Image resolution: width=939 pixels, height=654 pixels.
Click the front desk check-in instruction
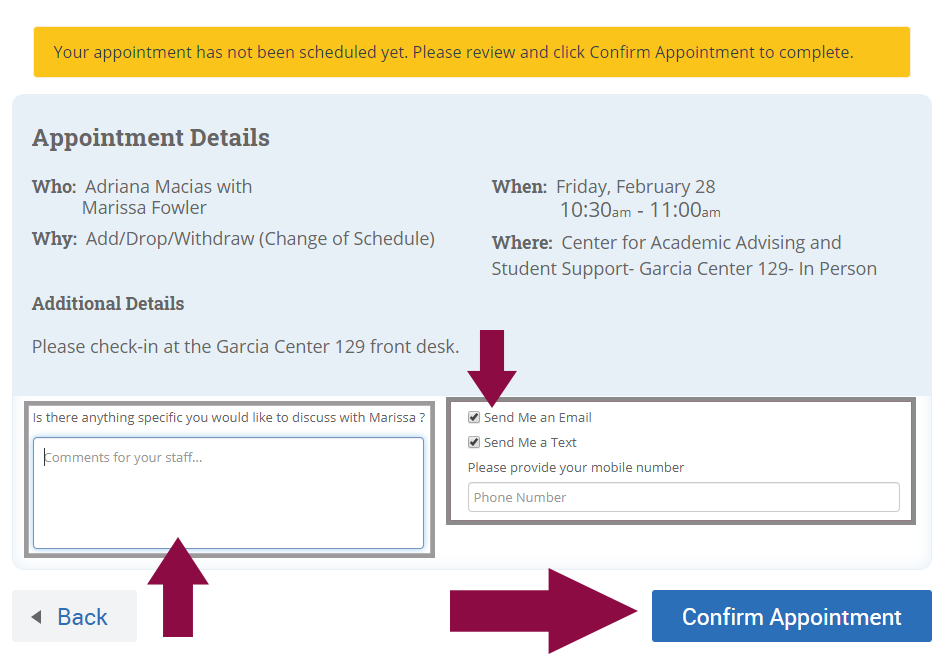coord(245,347)
